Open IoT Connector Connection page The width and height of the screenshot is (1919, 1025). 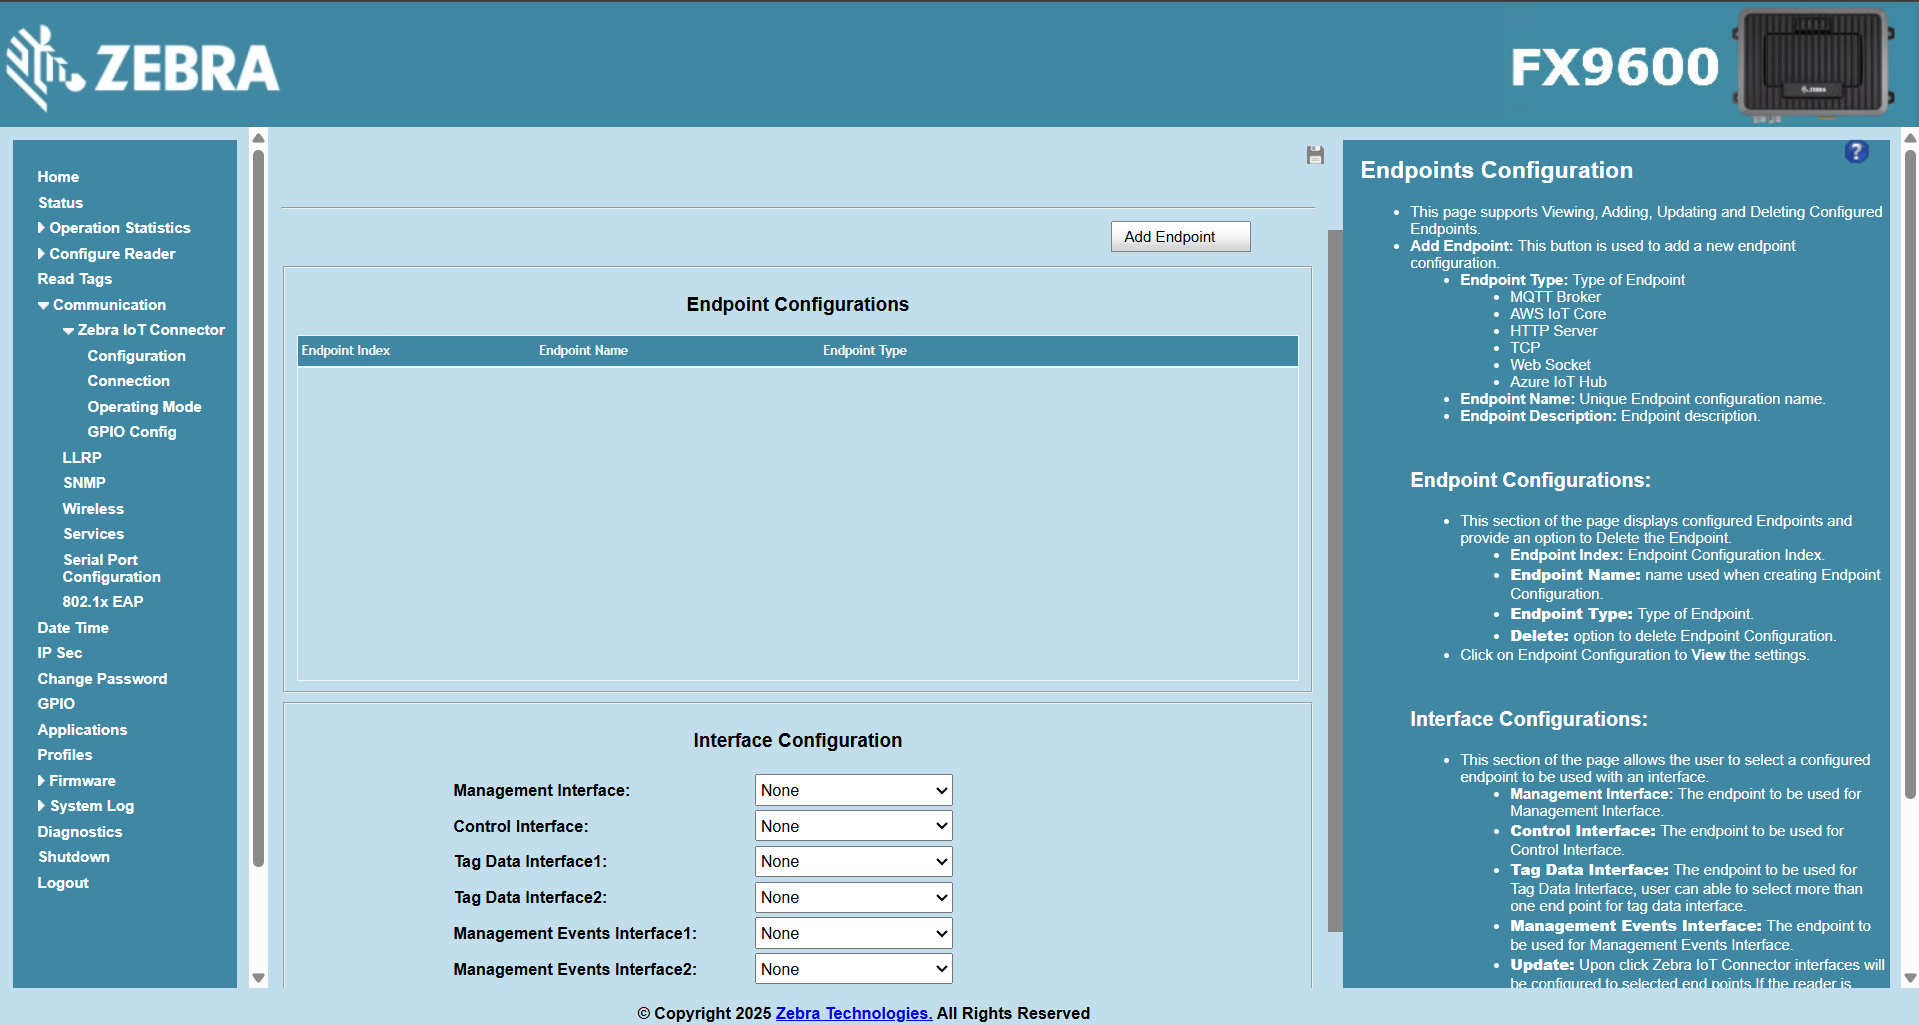pos(129,381)
